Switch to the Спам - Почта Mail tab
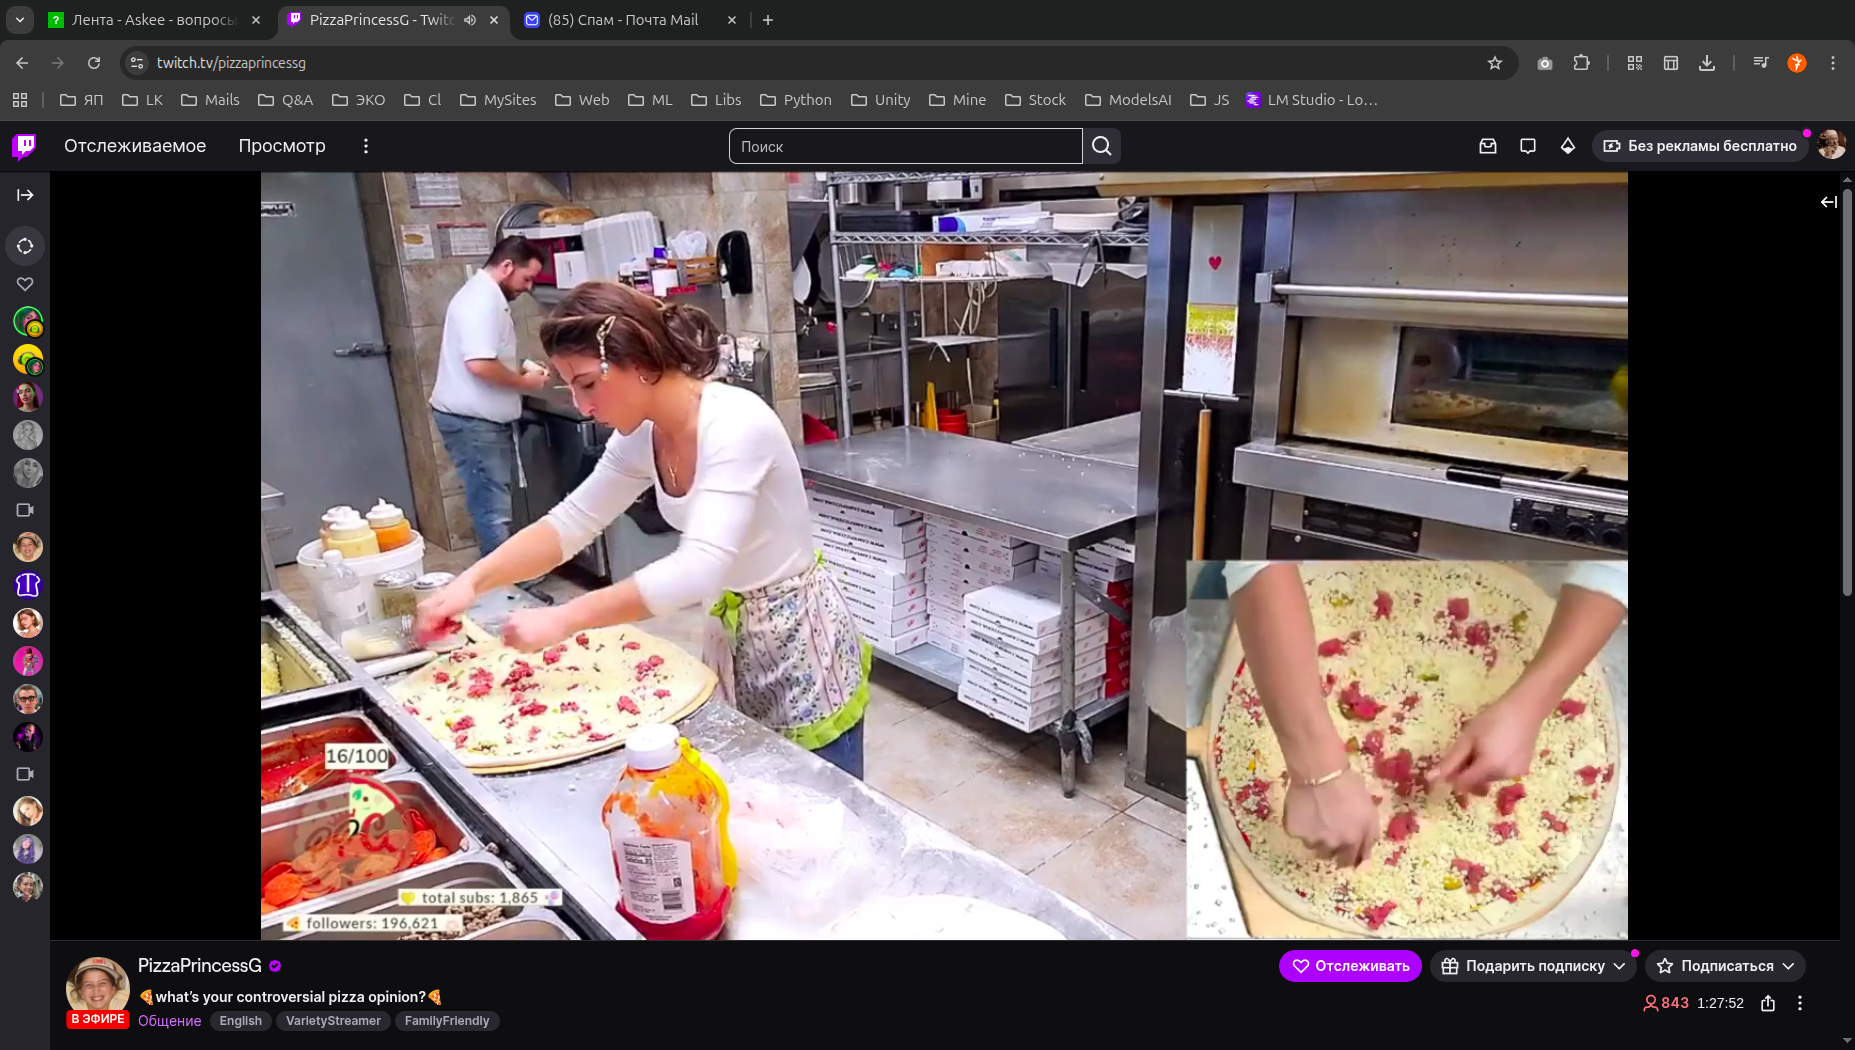This screenshot has width=1855, height=1050. tap(622, 20)
